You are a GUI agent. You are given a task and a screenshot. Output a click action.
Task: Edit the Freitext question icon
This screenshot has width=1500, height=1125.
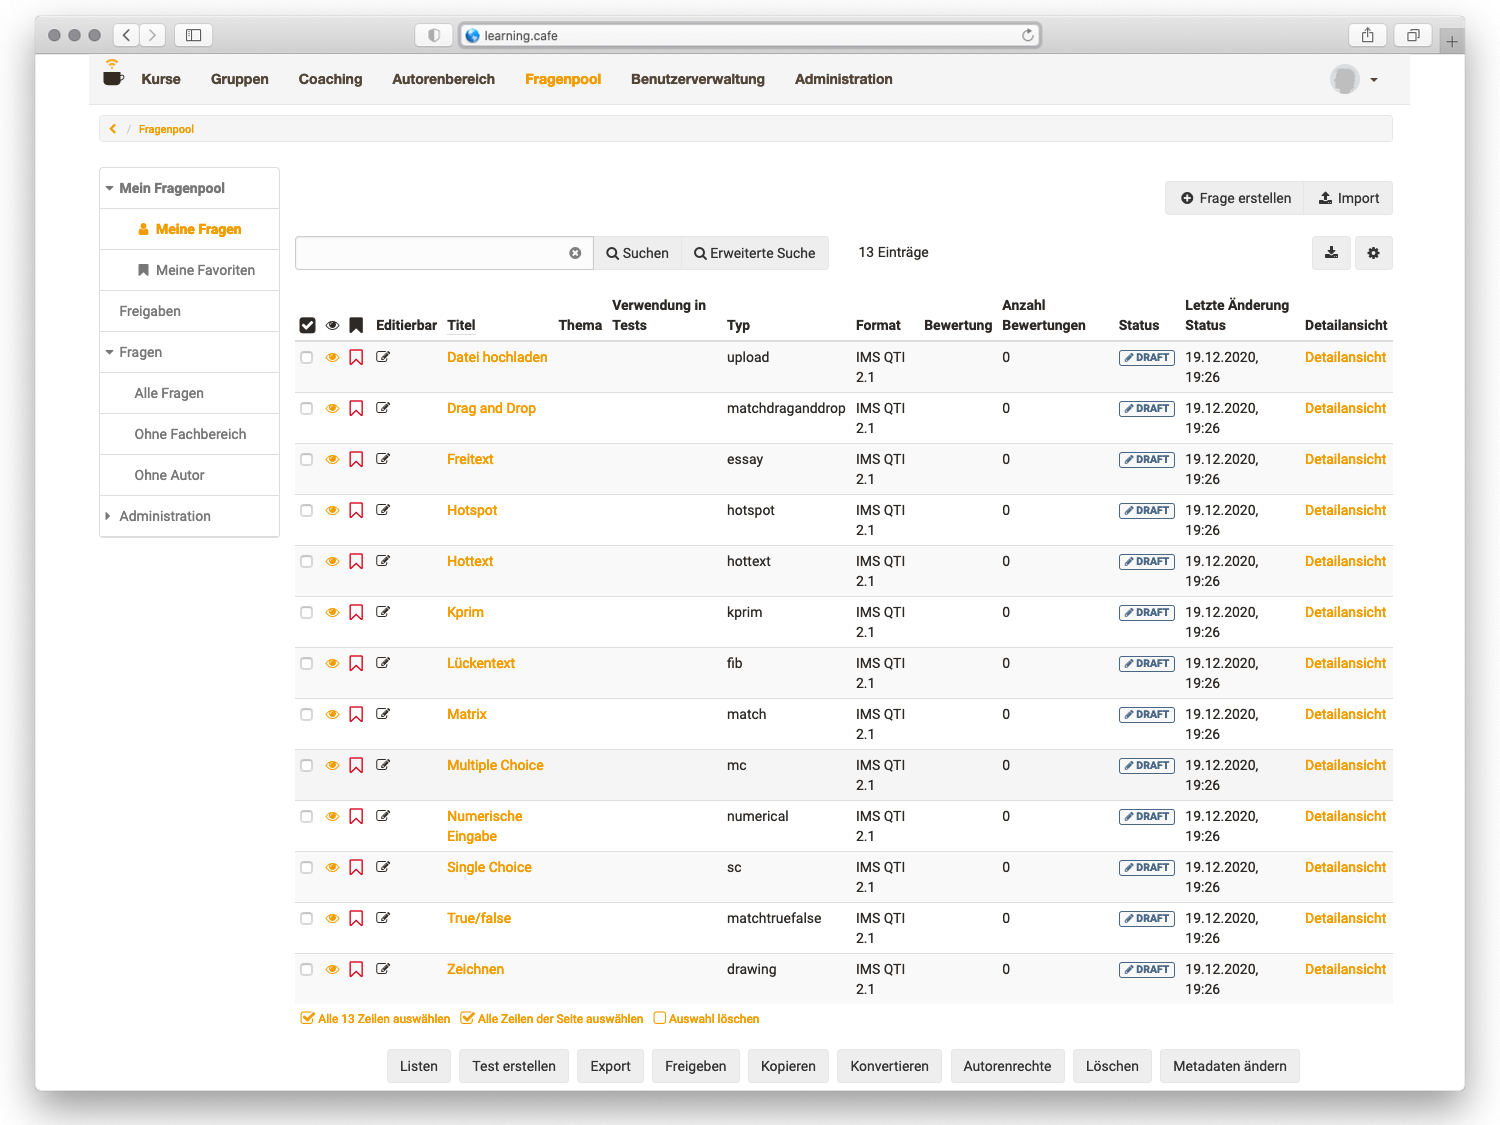click(x=383, y=459)
